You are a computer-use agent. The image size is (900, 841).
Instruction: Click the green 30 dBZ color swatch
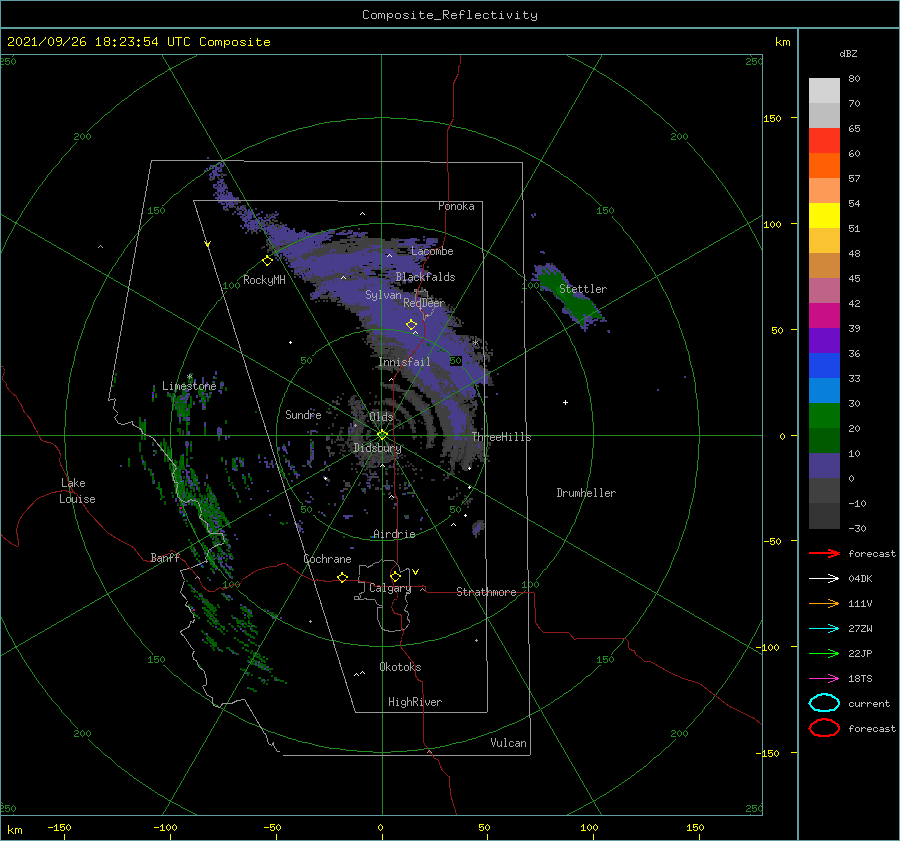pyautogui.click(x=824, y=416)
